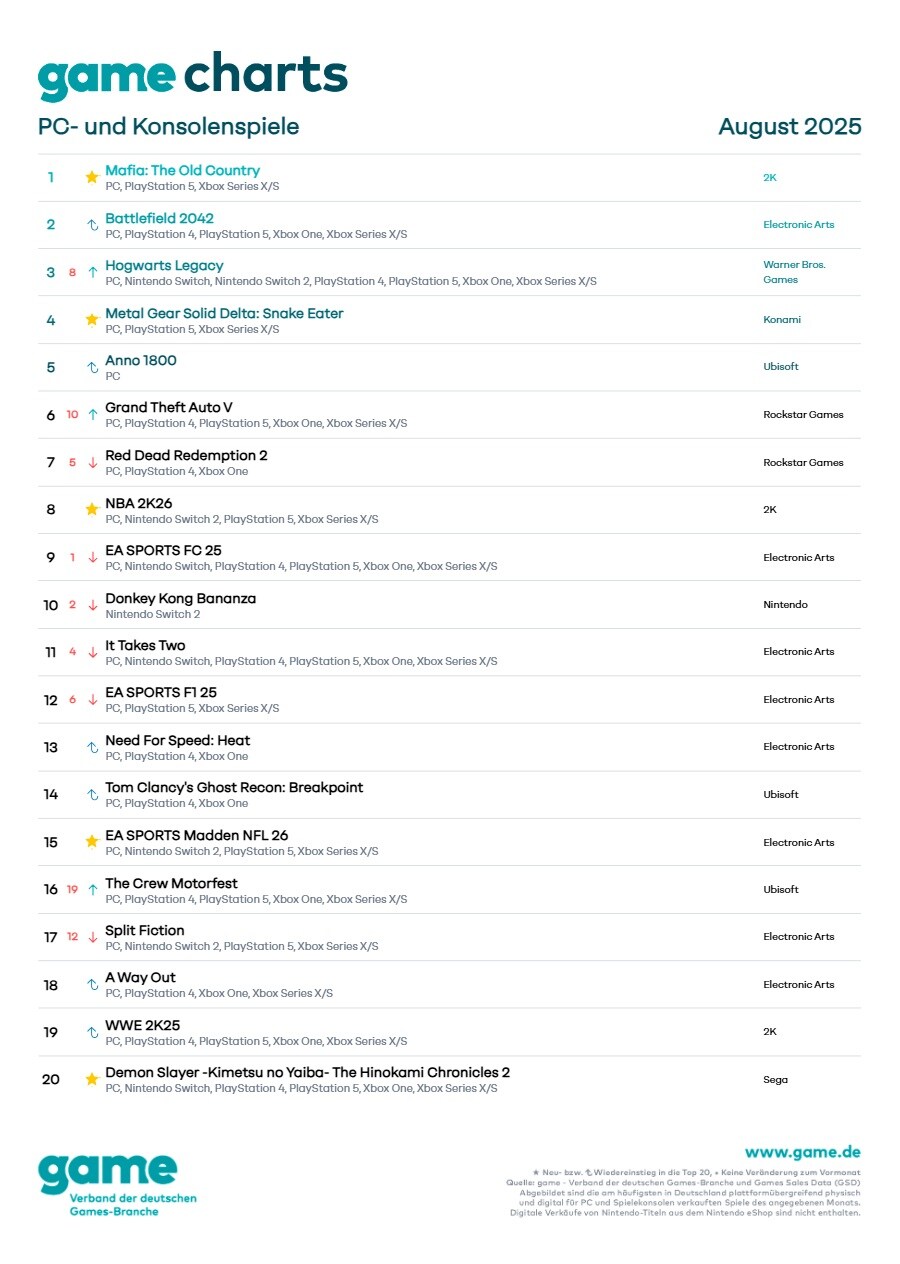Click the Donkey Kong Bananza entry title
The width and height of the screenshot is (900, 1264).
coord(180,598)
